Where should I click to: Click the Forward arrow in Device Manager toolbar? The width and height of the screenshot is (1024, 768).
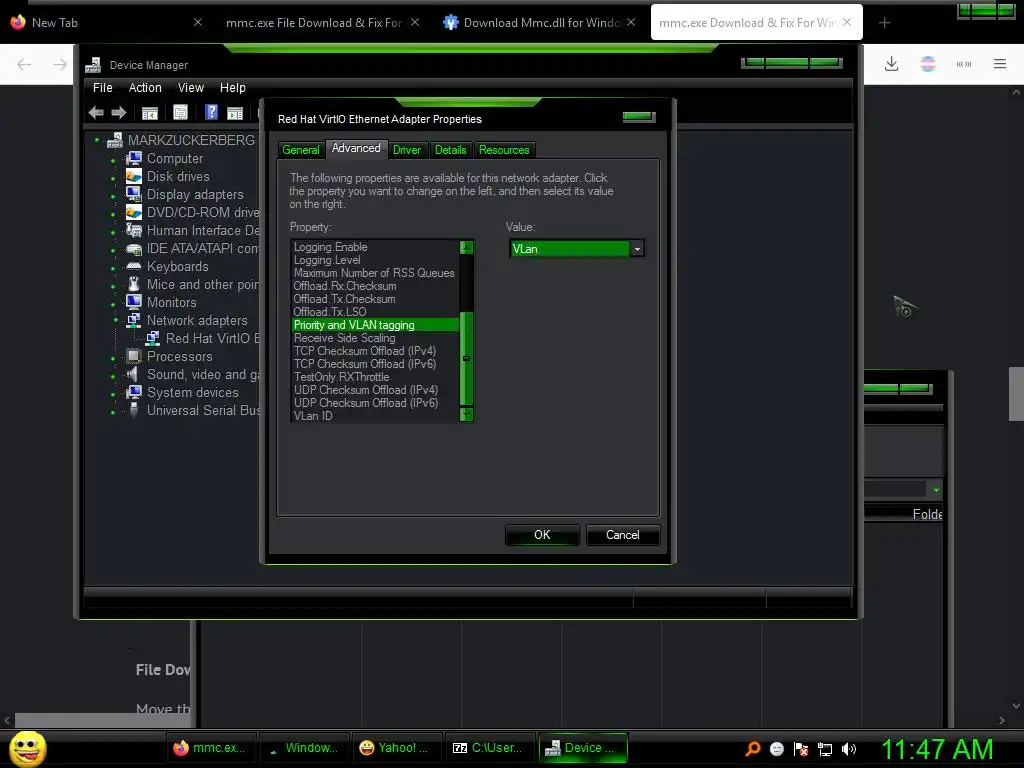118,112
